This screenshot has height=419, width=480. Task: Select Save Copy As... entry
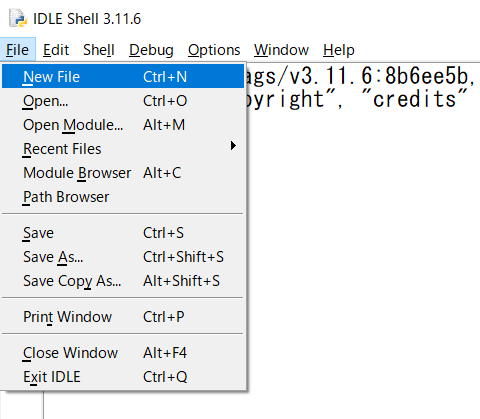123,281
